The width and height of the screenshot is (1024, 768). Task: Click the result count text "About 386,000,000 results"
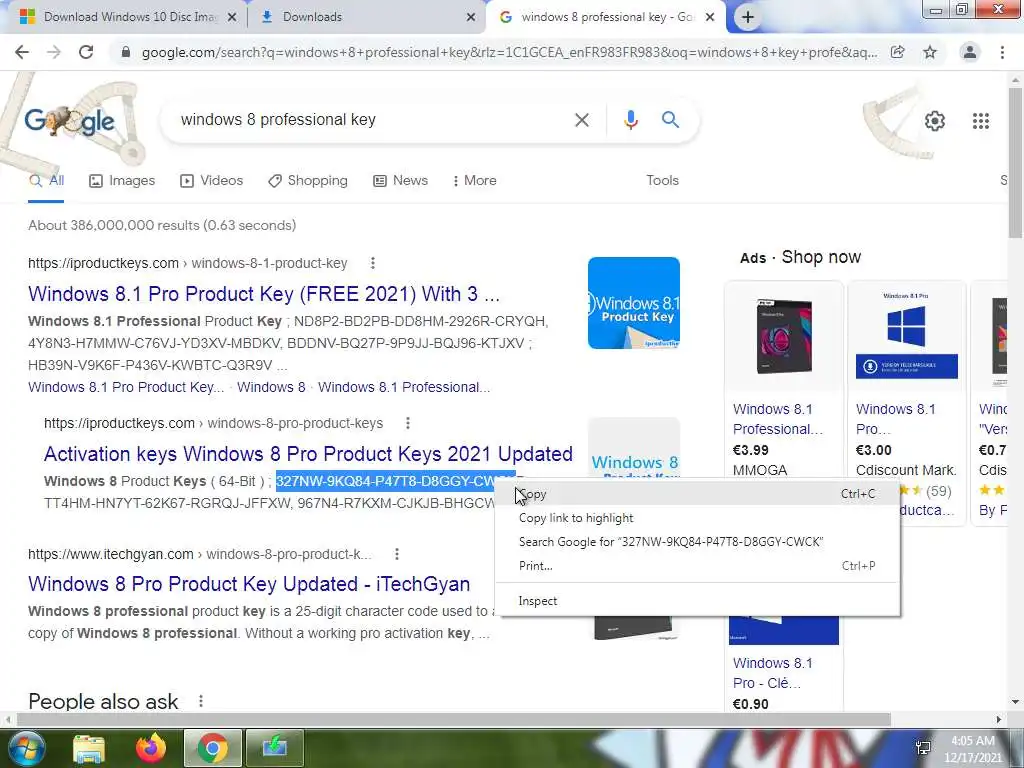(x=114, y=225)
